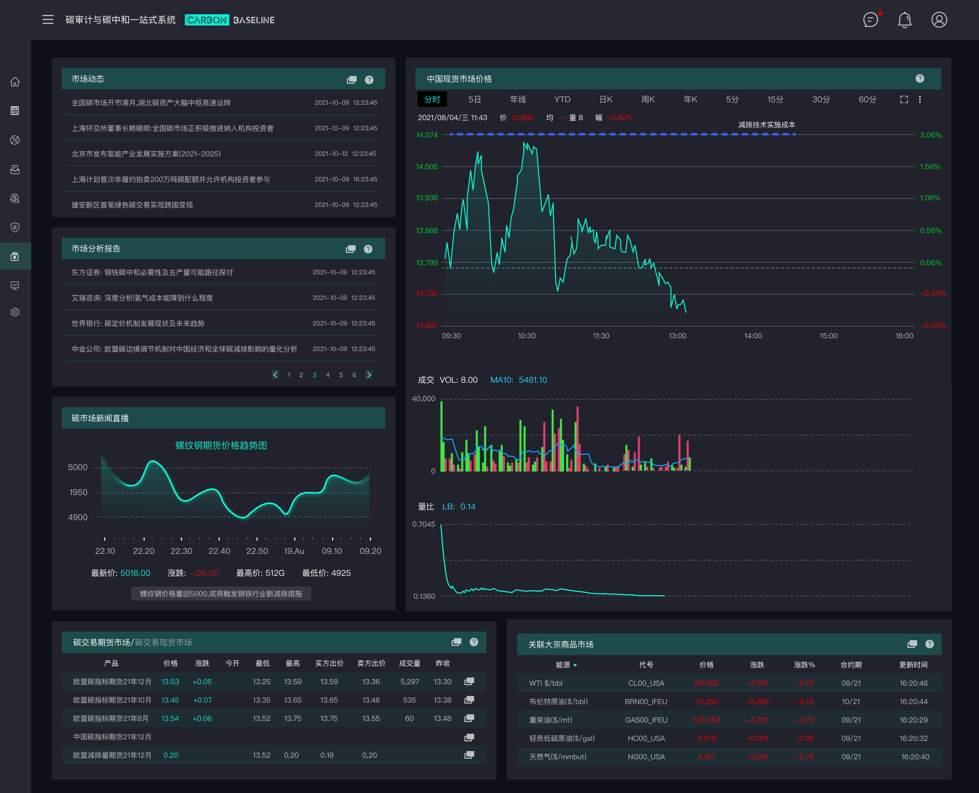This screenshot has width=979, height=793.
Task: Switch to 碳交易现货市场 tab
Action: click(x=164, y=643)
